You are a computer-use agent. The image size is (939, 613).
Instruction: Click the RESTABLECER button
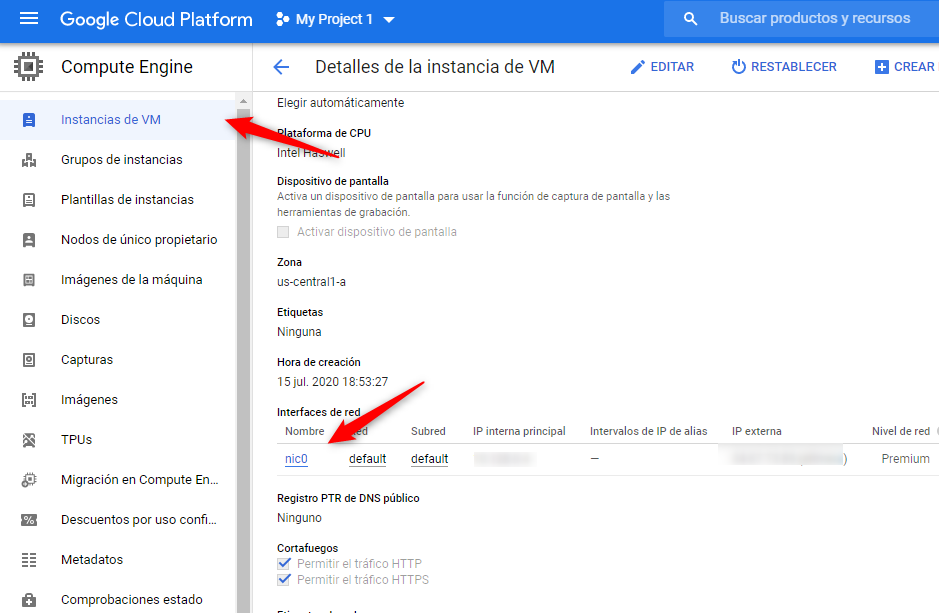(784, 67)
